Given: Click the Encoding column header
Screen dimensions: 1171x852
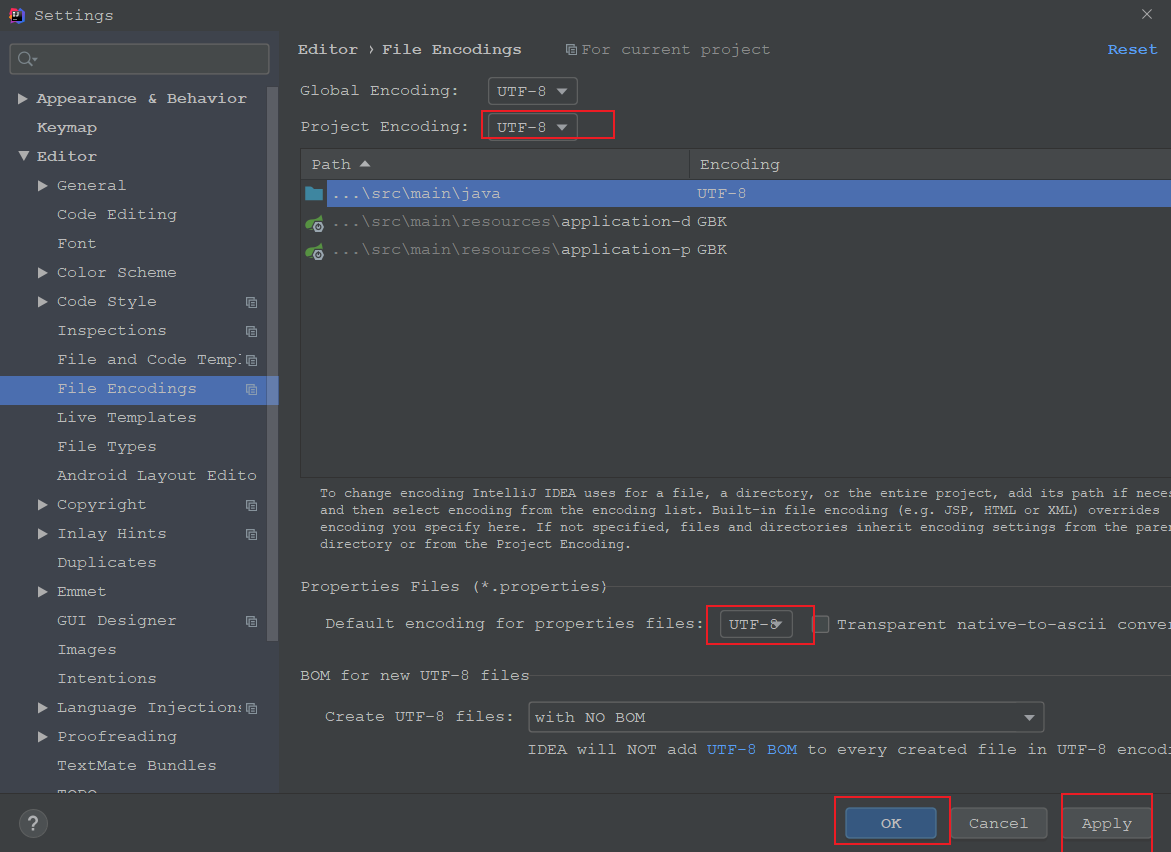Looking at the screenshot, I should tap(930, 164).
